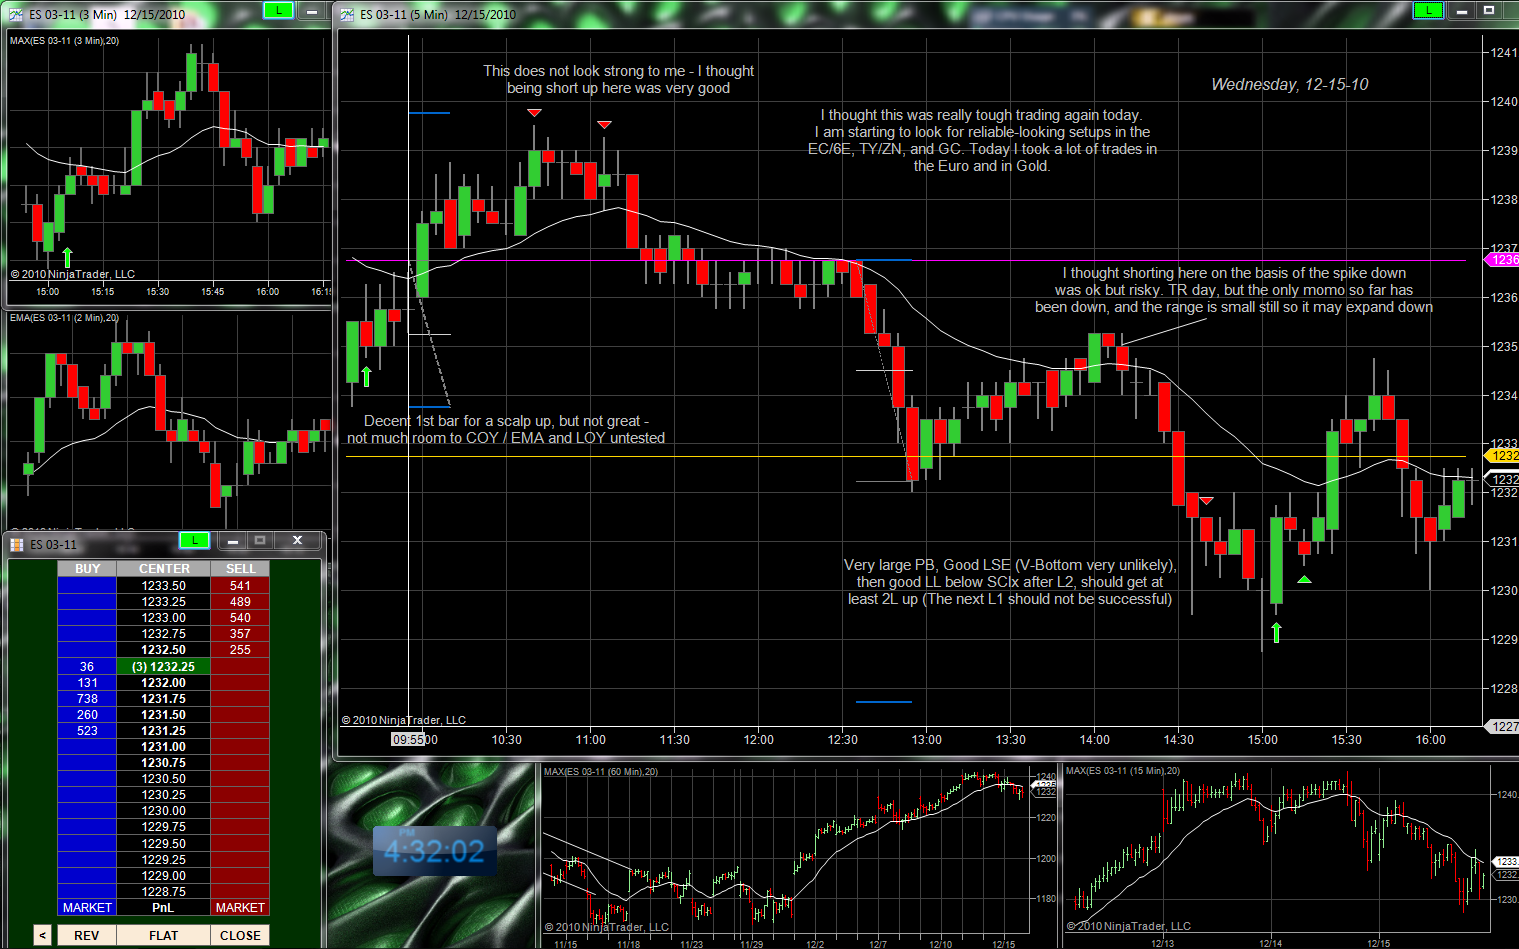
Task: Click the SELL column header in the DOM
Action: click(x=240, y=569)
